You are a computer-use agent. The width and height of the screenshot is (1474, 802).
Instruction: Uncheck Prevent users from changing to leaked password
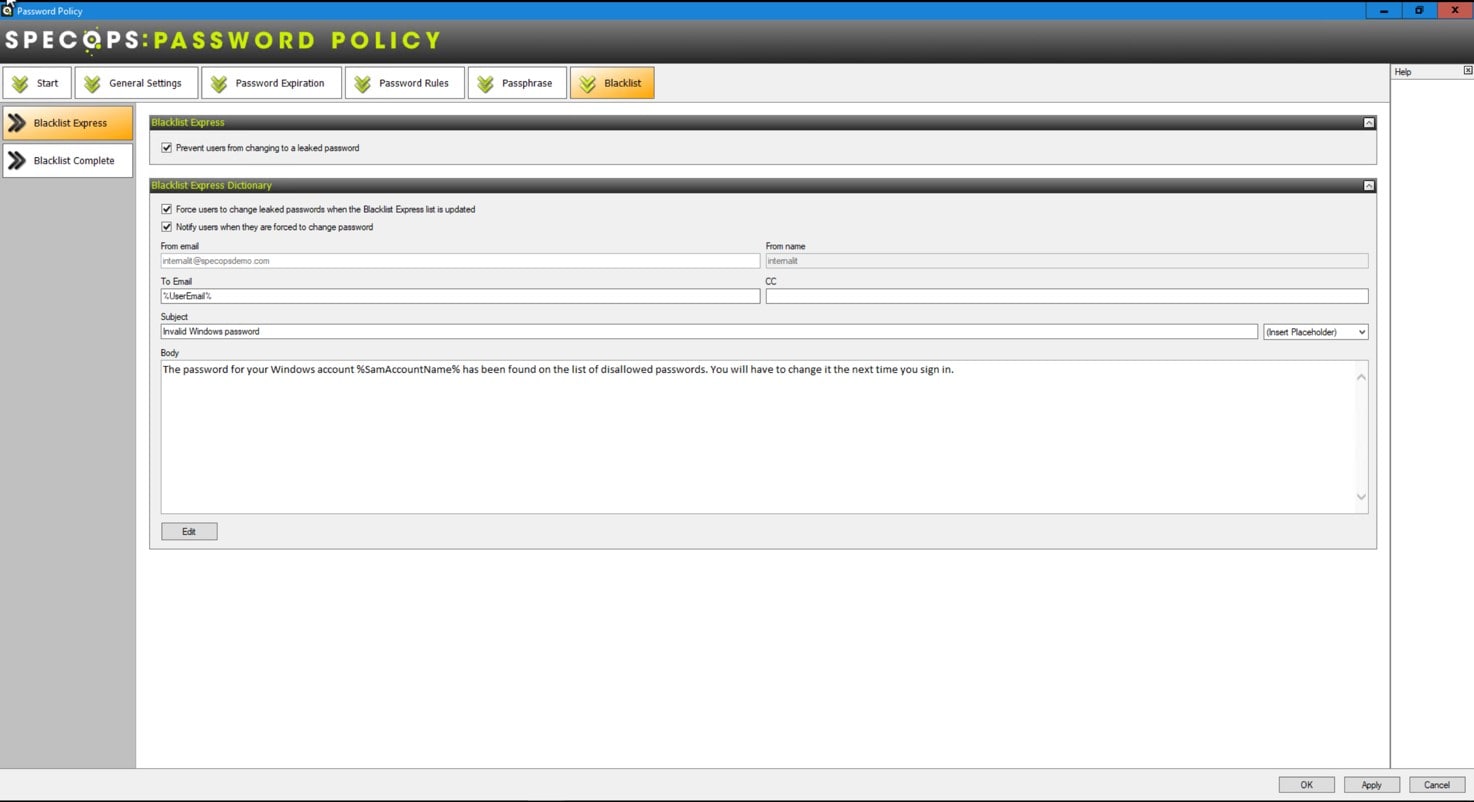coord(167,148)
